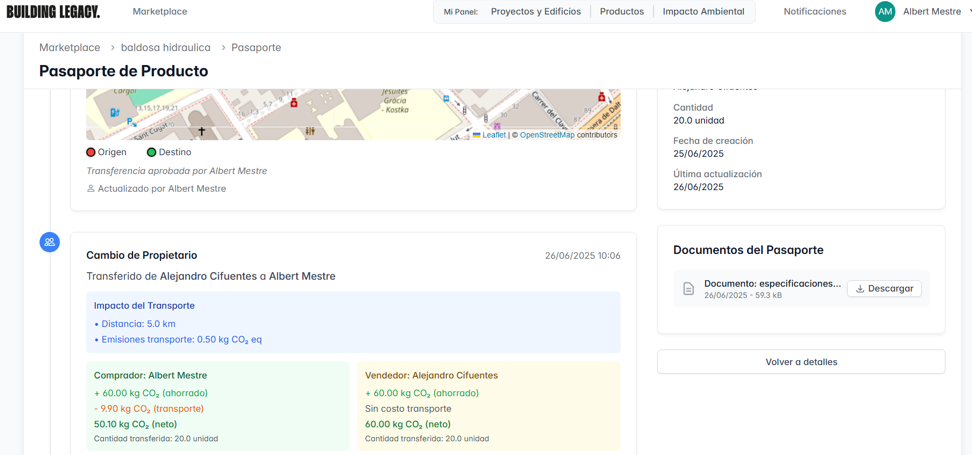
Task: Click the document file icon
Action: click(x=688, y=289)
